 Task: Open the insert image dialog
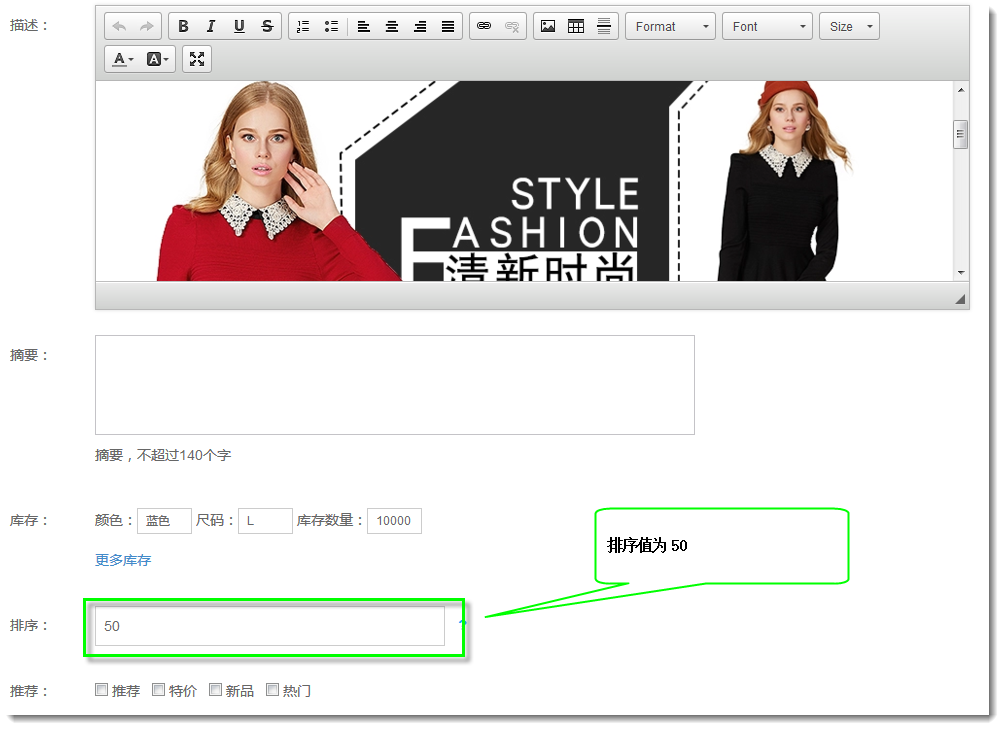tap(548, 26)
